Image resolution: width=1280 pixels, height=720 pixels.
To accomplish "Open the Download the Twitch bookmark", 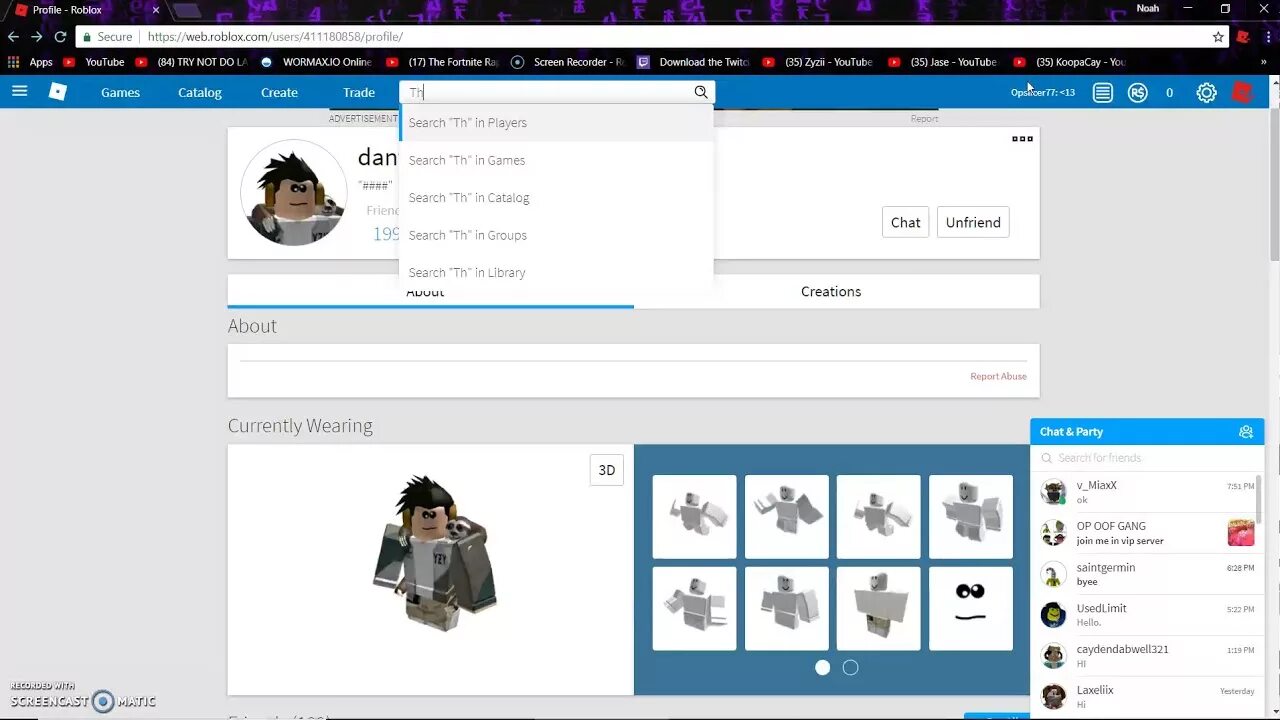I will tap(694, 62).
